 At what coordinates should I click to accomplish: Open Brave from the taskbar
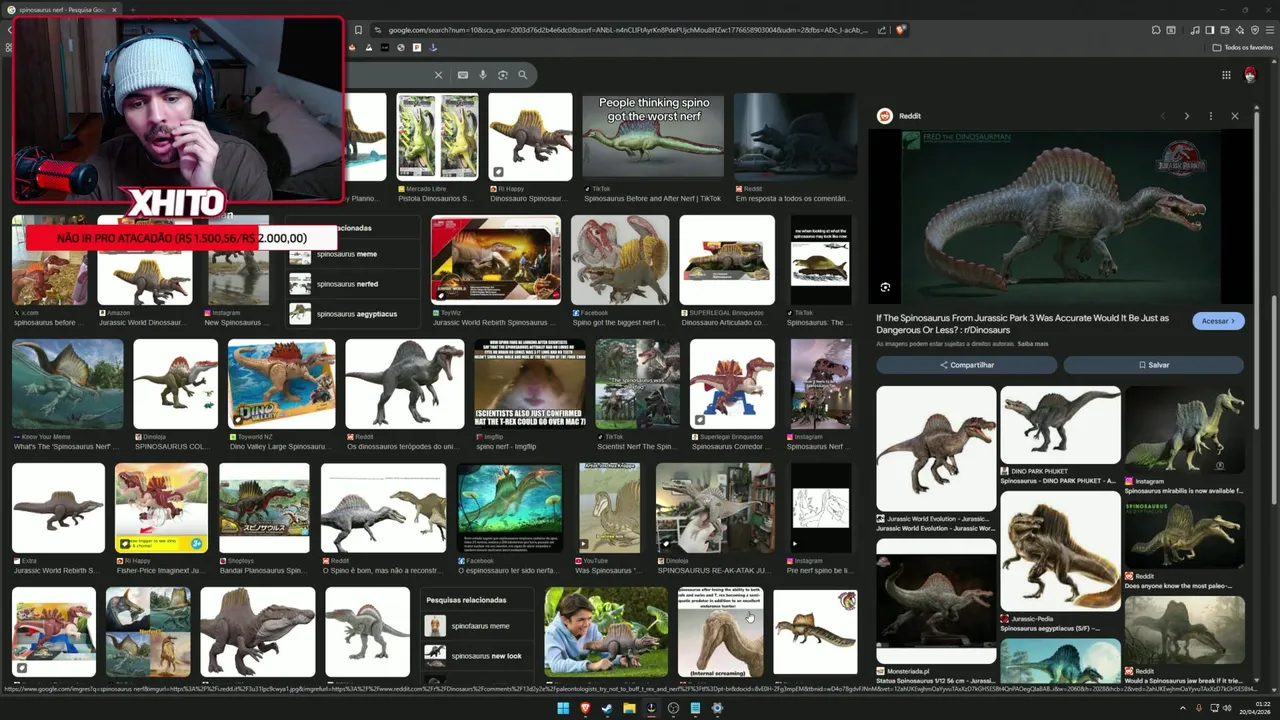click(x=585, y=708)
